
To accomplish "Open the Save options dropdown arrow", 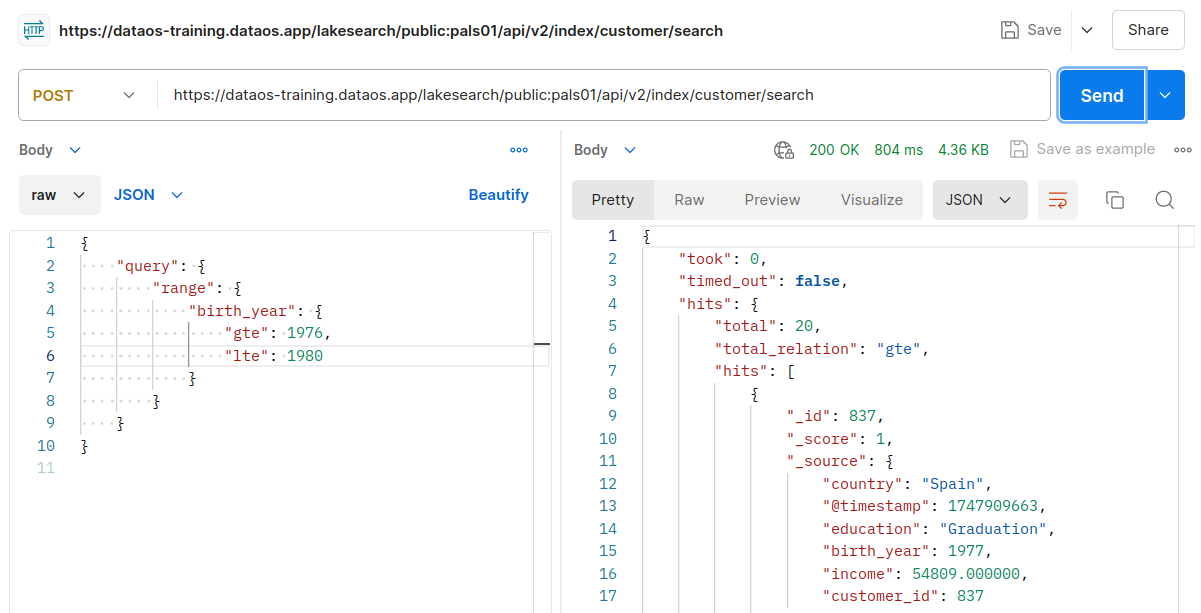I will [1086, 30].
